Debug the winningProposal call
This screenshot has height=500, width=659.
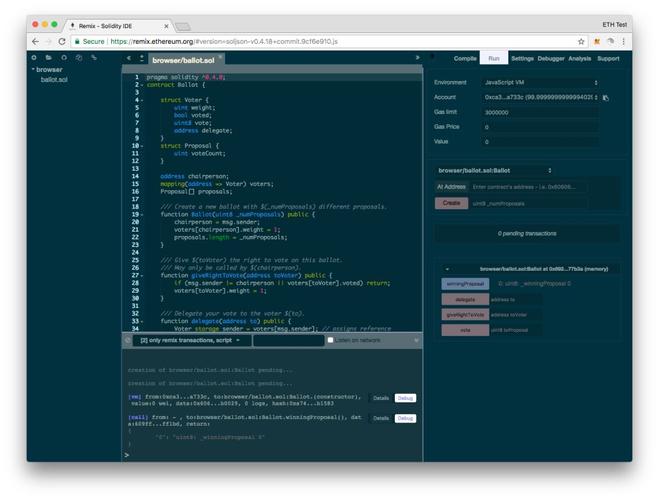(x=405, y=418)
